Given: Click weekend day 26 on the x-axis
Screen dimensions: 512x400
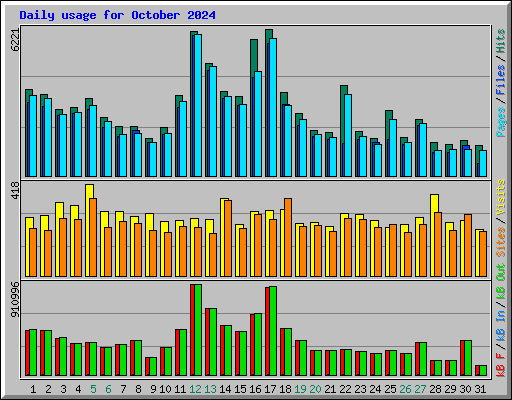Looking at the screenshot, I should [405, 389].
